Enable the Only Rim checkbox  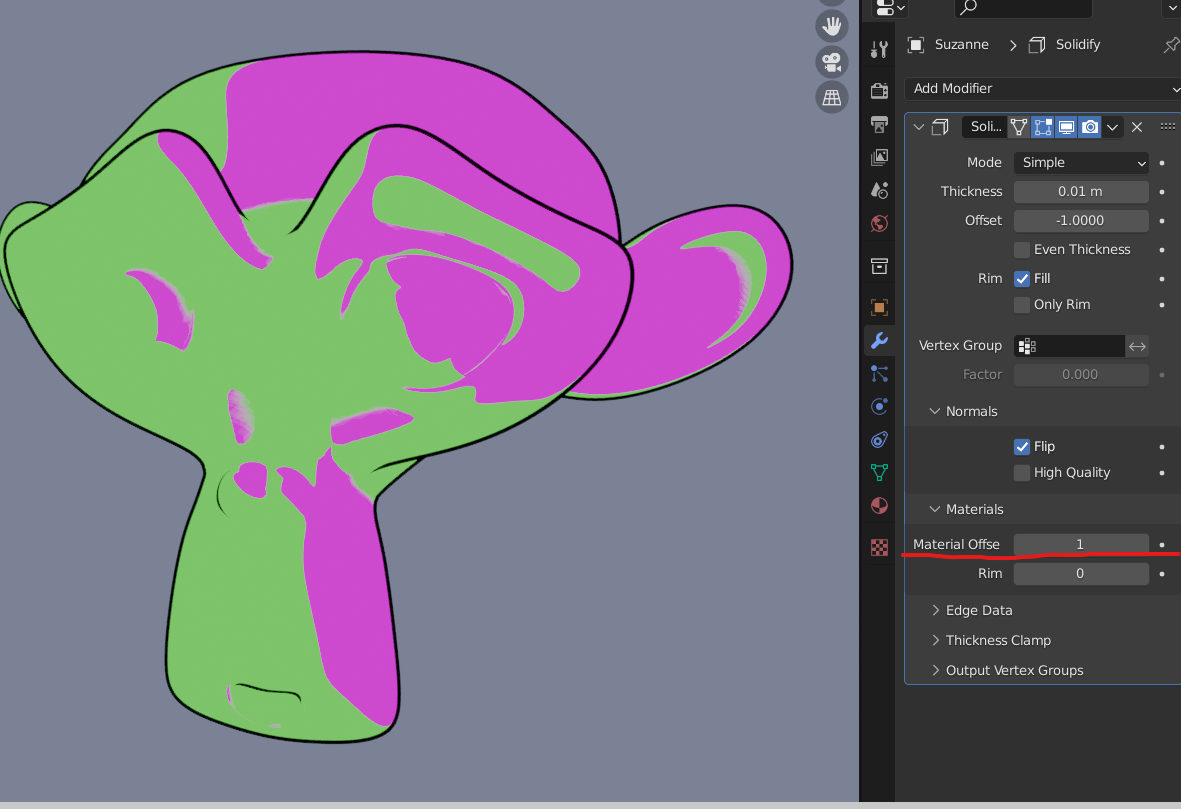tap(1022, 305)
